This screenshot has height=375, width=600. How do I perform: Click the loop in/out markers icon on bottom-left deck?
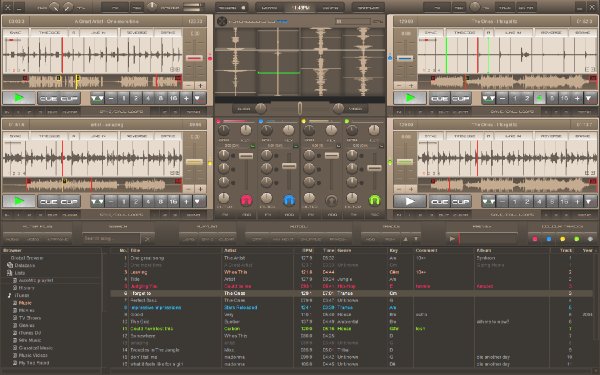pos(97,201)
